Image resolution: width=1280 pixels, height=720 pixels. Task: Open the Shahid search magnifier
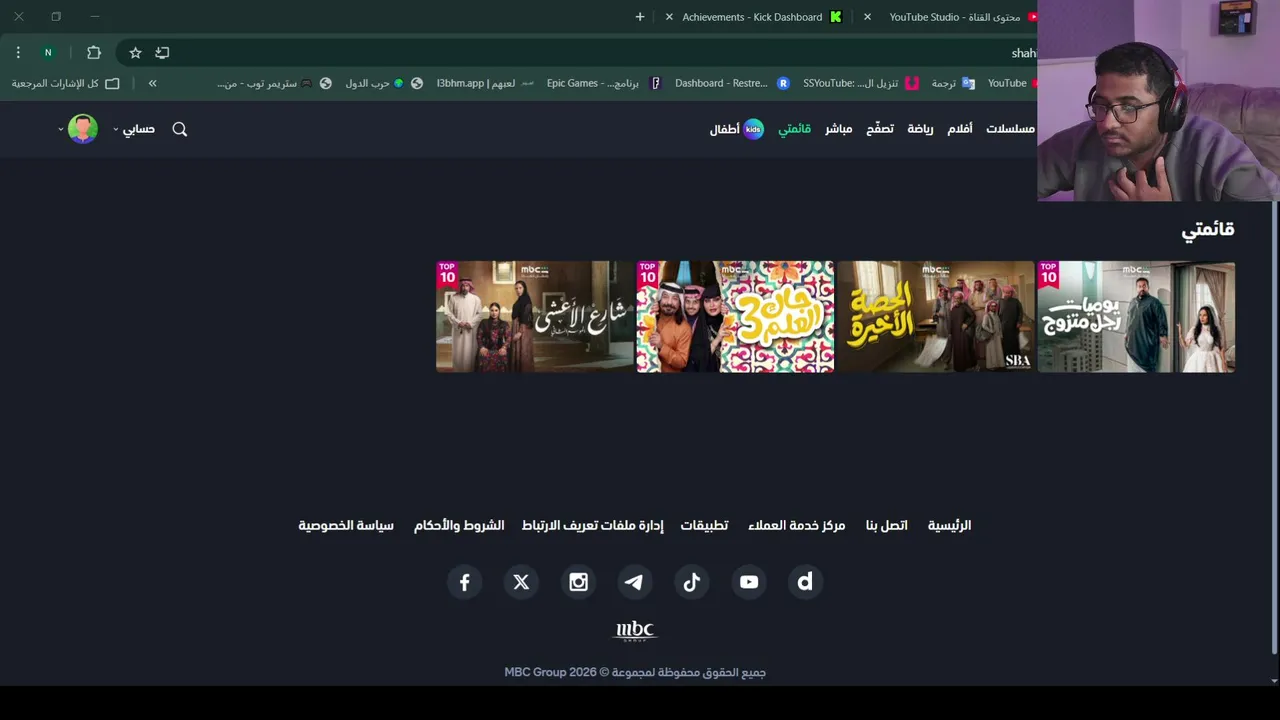pyautogui.click(x=180, y=129)
